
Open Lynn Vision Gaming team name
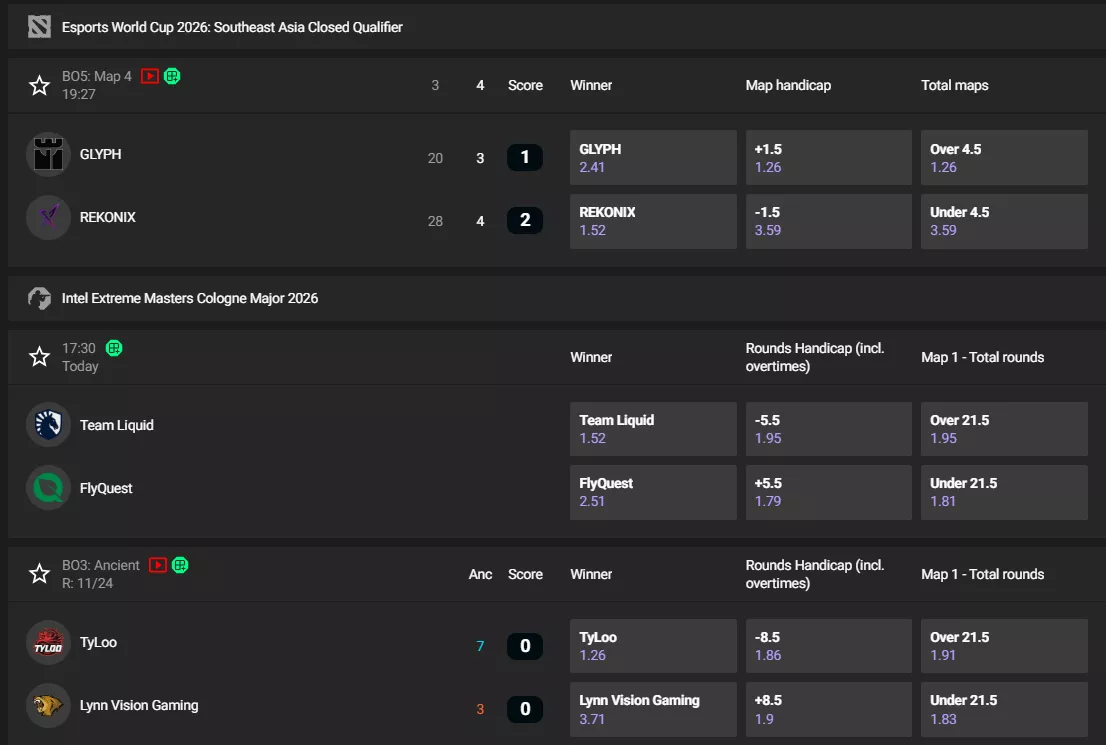(x=139, y=705)
